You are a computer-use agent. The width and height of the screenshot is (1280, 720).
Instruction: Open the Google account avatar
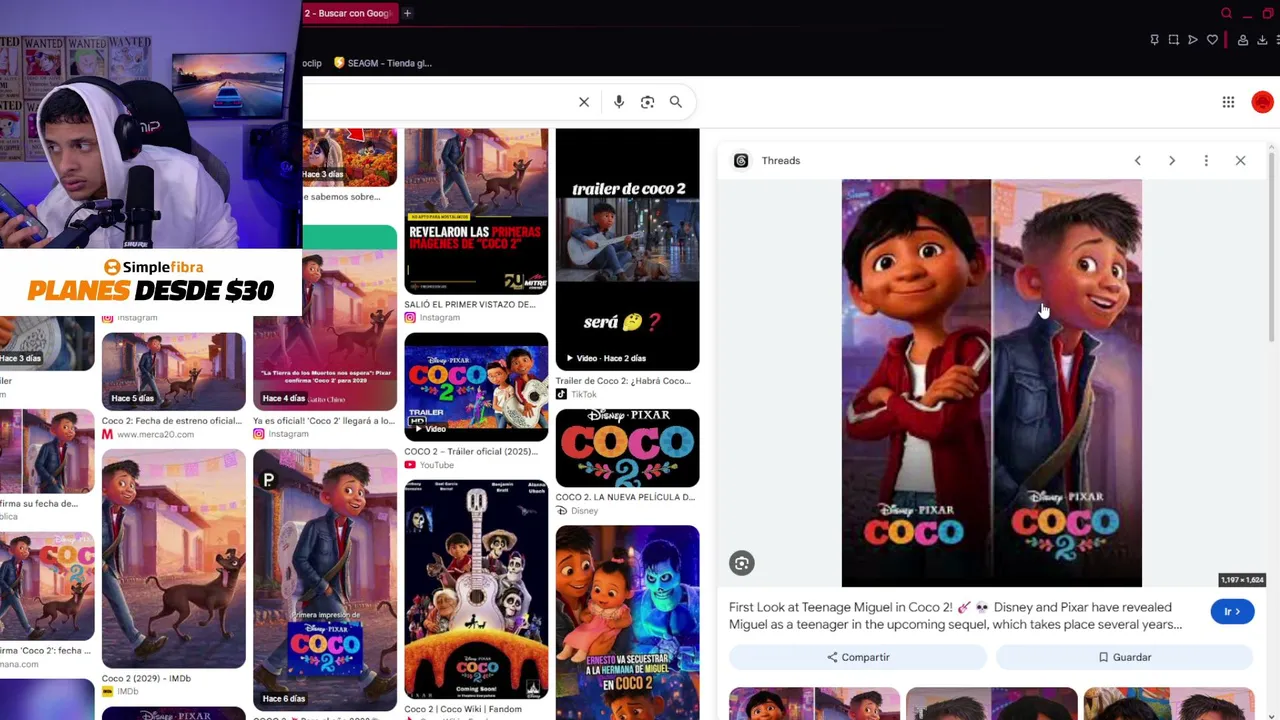tap(1263, 102)
